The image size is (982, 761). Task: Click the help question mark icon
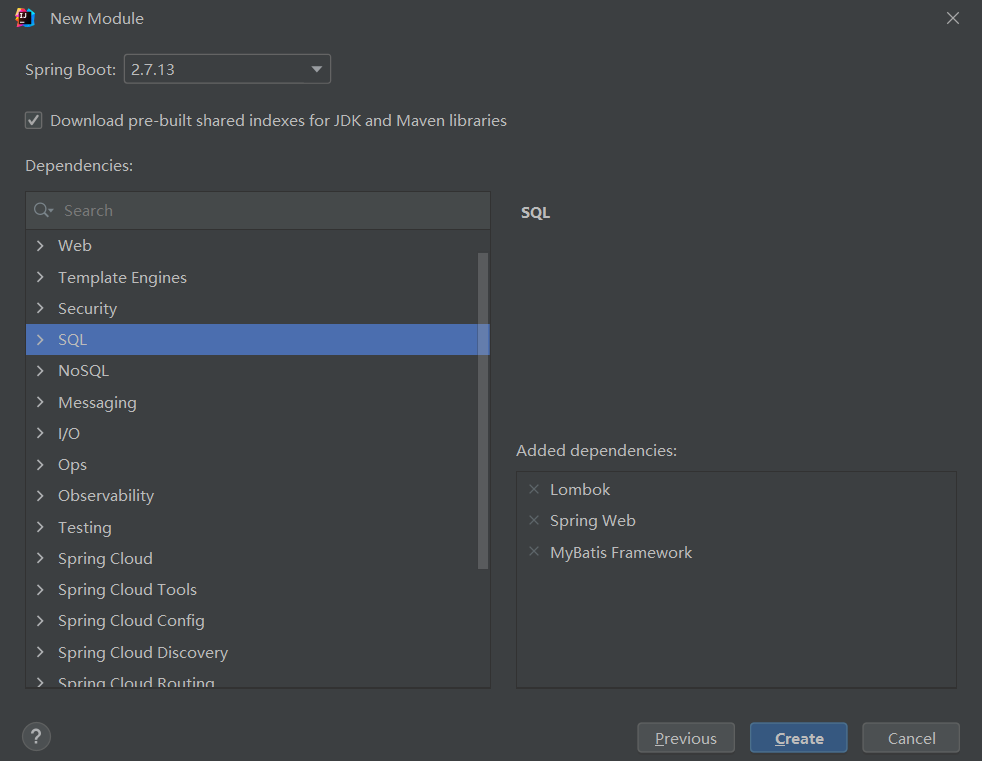[36, 738]
